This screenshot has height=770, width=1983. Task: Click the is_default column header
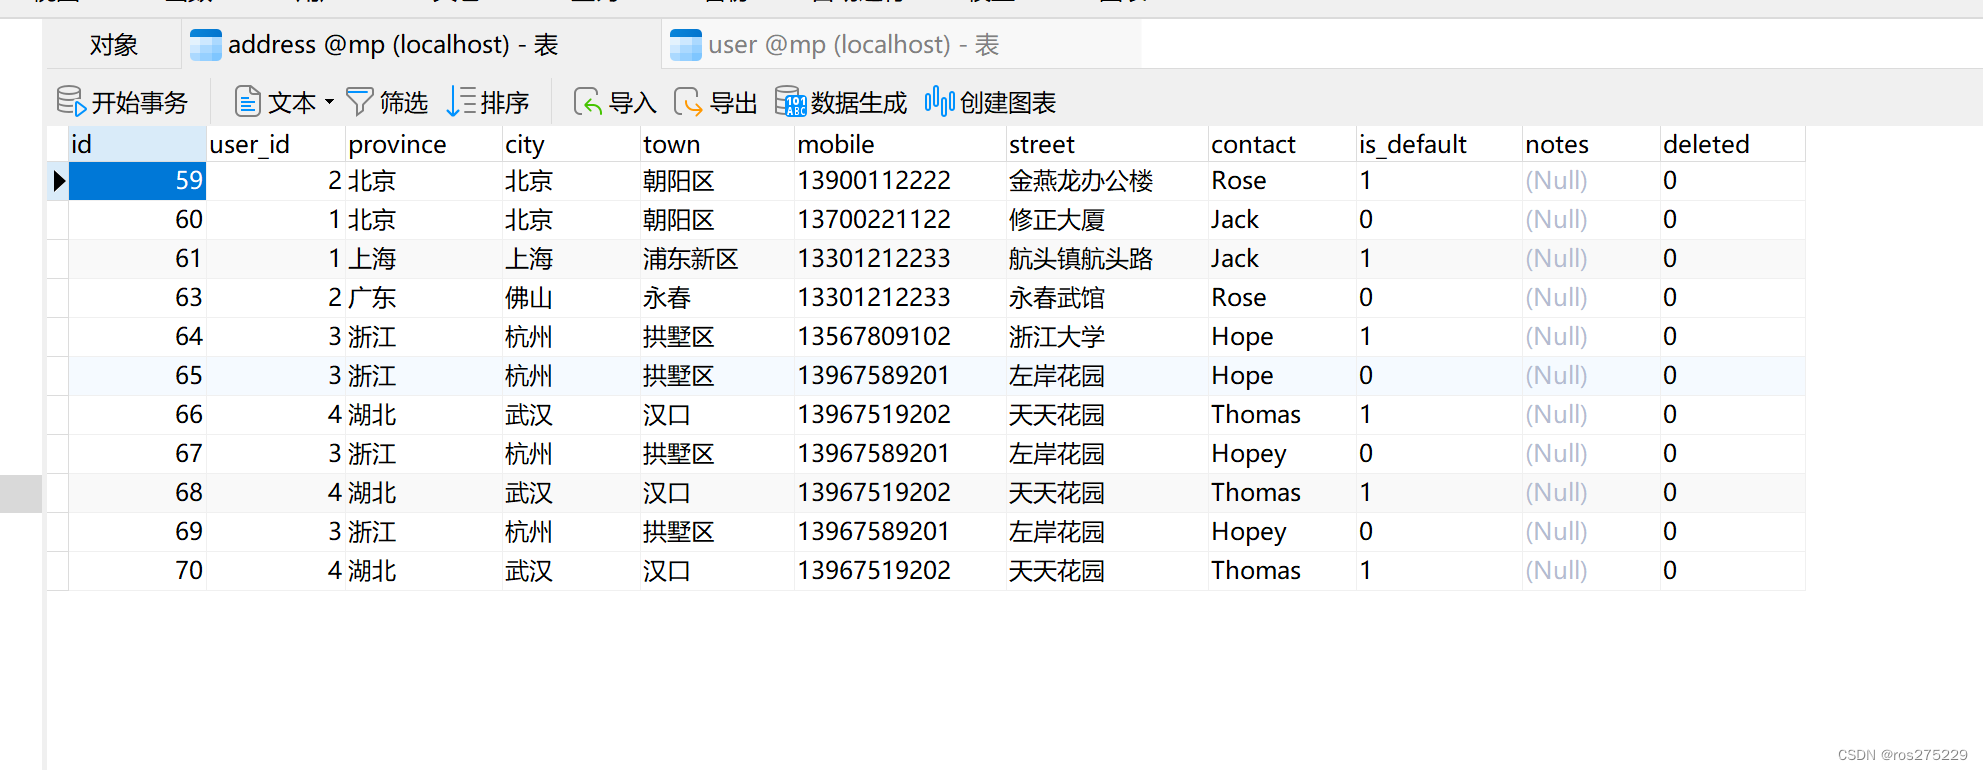[x=1439, y=144]
